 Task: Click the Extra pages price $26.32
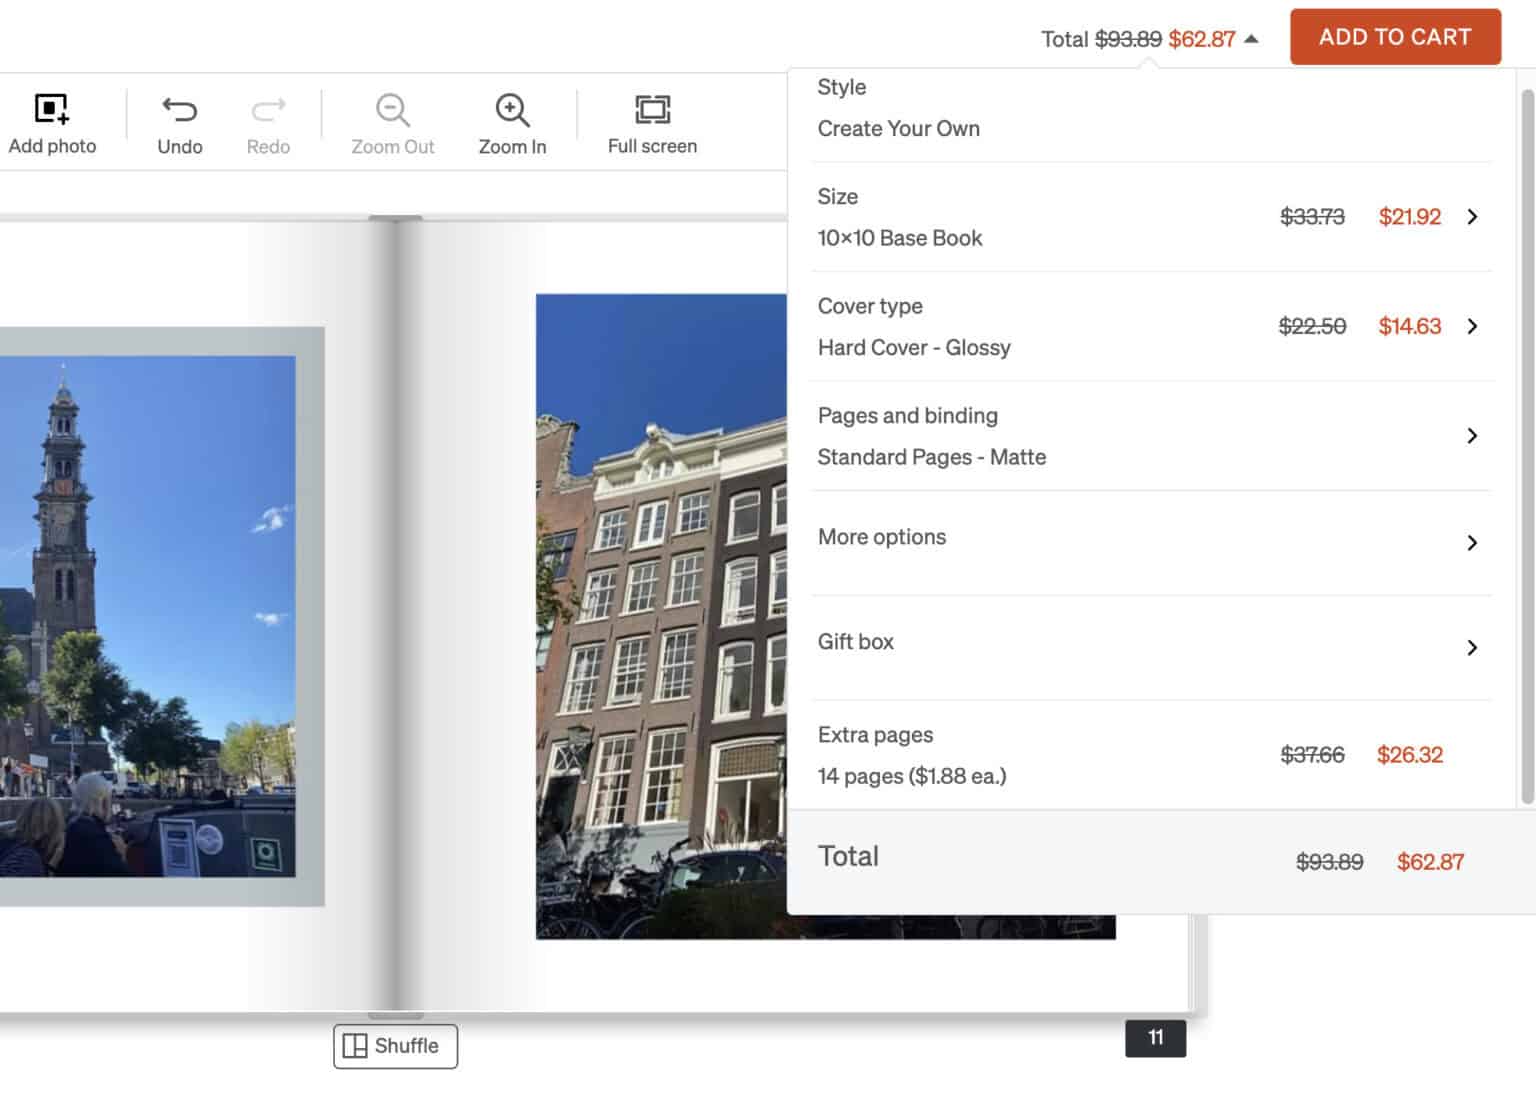[1410, 755]
